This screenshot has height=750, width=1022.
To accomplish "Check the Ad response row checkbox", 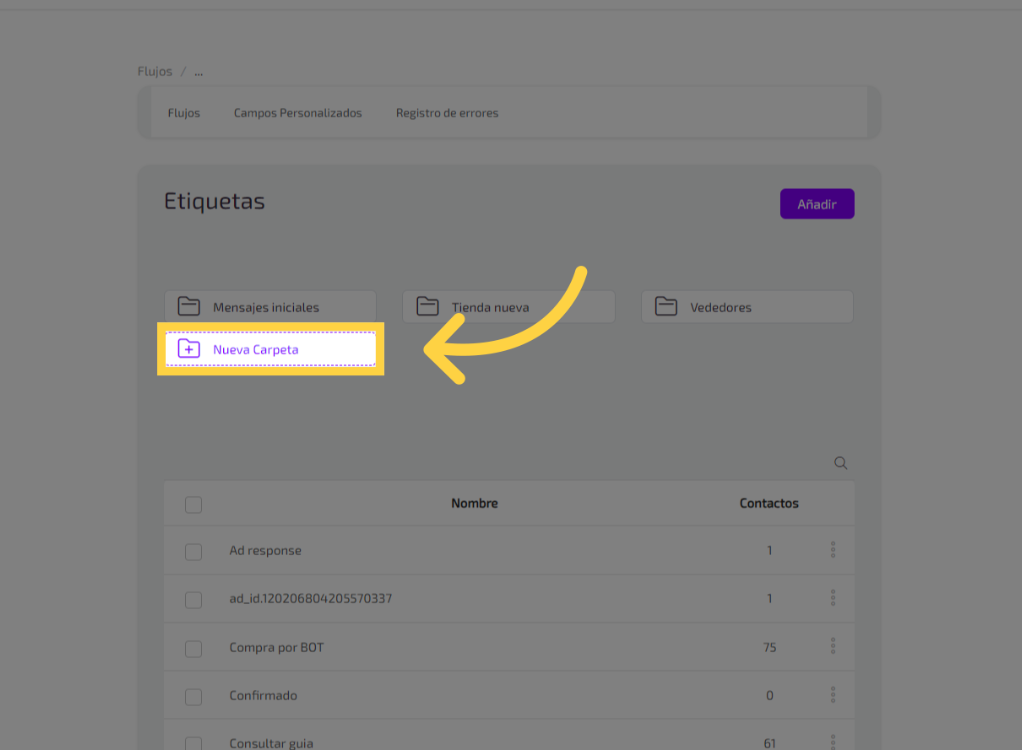I will click(x=194, y=552).
